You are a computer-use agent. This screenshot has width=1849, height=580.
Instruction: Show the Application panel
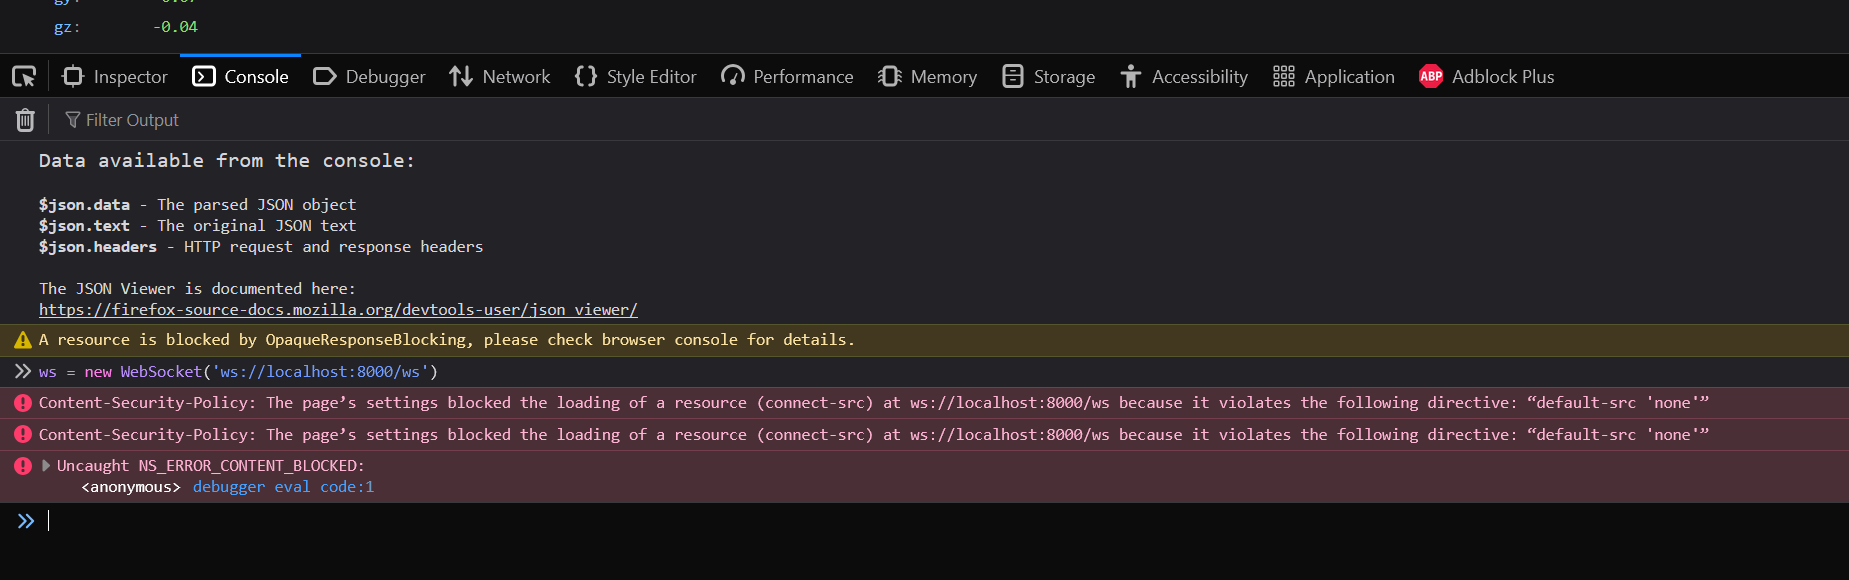pyautogui.click(x=1333, y=77)
